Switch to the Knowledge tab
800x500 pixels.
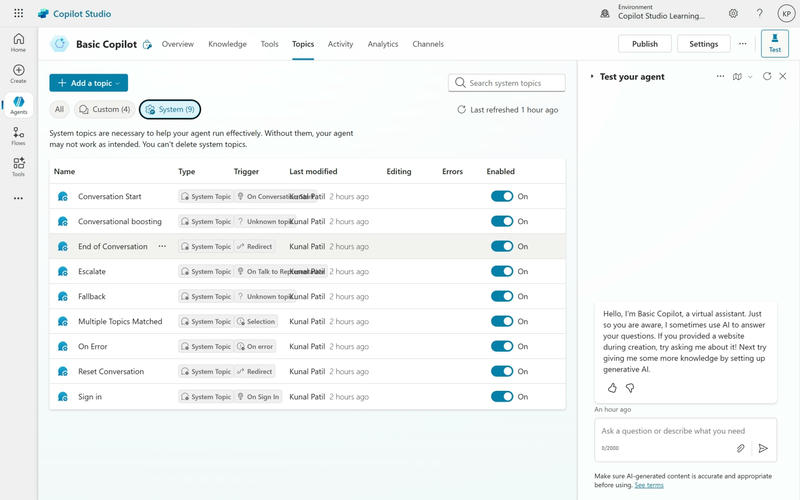pyautogui.click(x=227, y=44)
